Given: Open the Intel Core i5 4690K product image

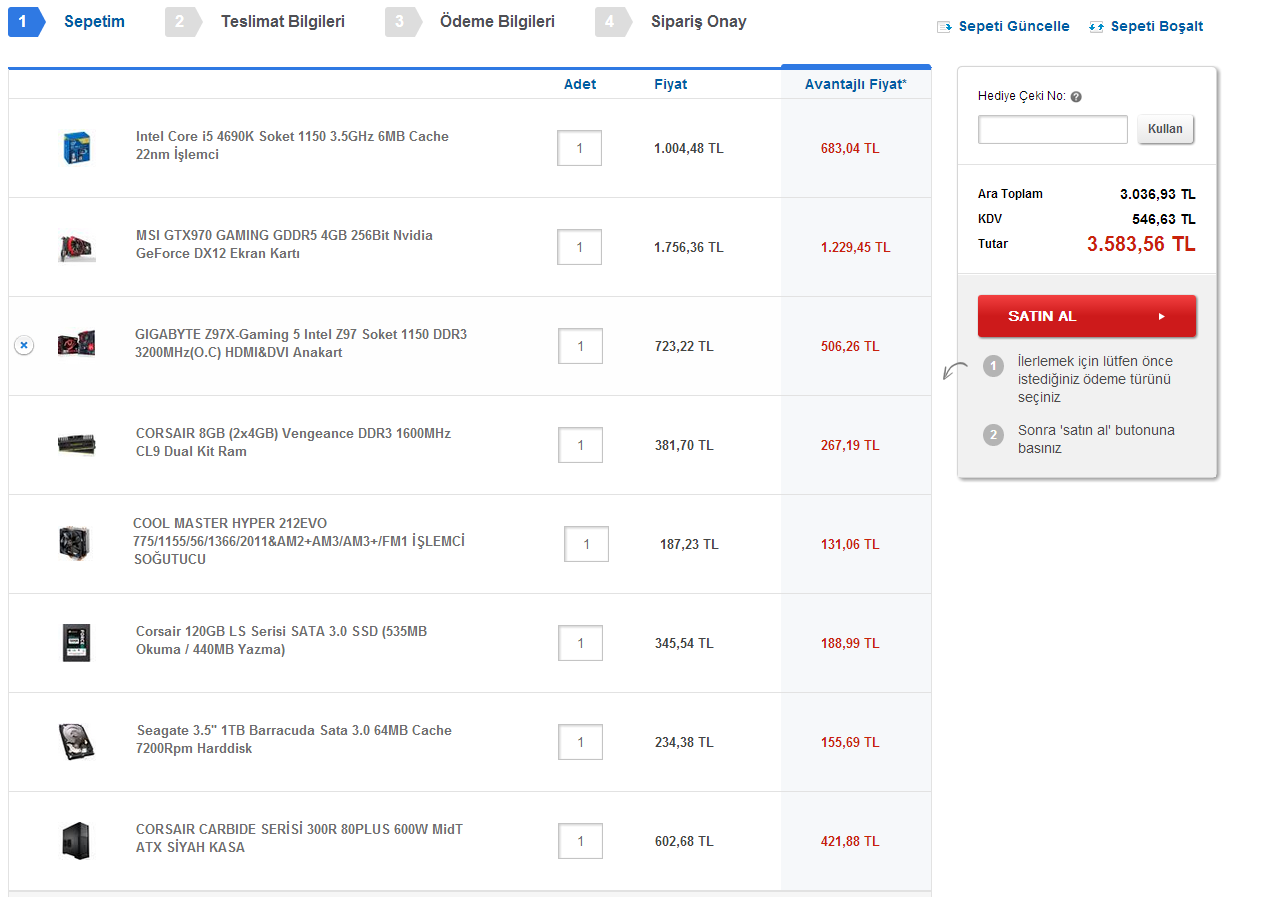Looking at the screenshot, I should tap(76, 147).
